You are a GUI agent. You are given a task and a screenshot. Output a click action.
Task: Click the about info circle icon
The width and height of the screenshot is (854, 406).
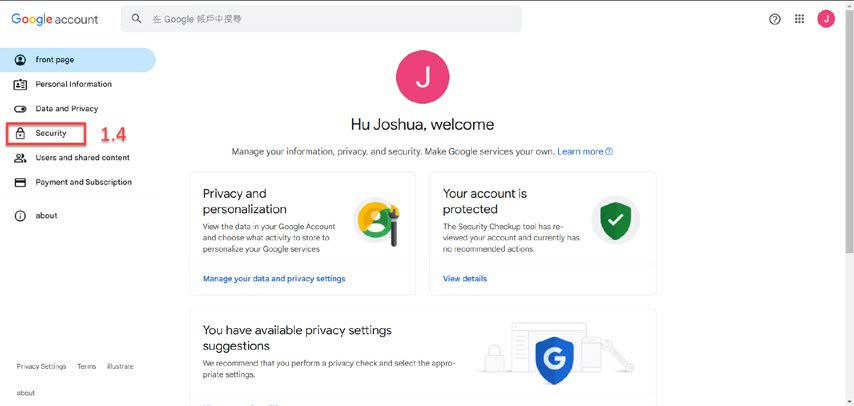tap(20, 216)
